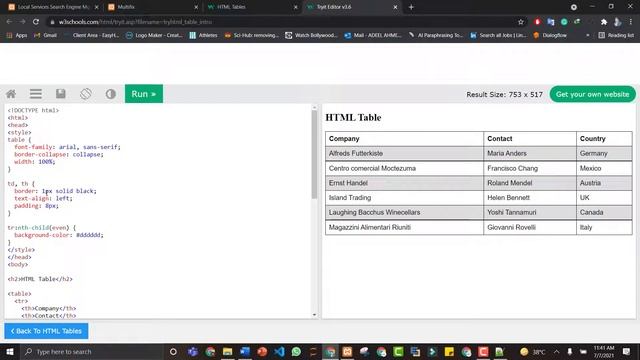Open the Reading list
This screenshot has height=360, width=640.
click(616, 36)
